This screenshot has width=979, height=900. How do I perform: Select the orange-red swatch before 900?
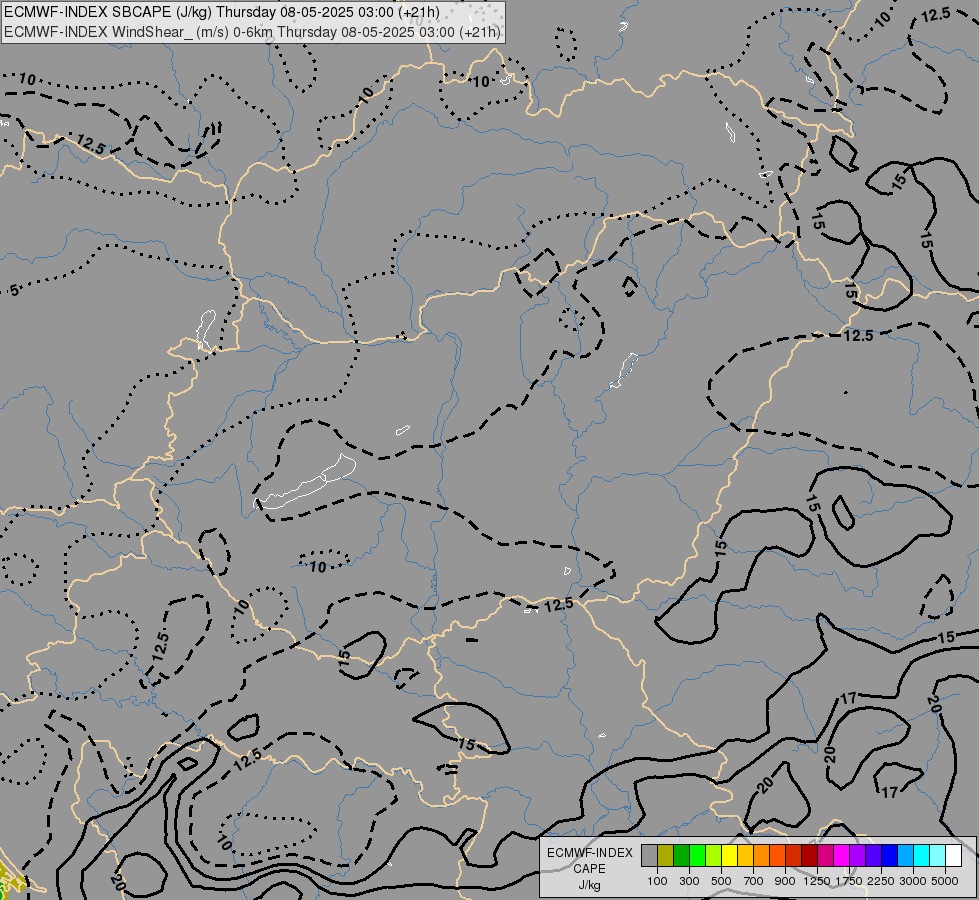[777, 856]
